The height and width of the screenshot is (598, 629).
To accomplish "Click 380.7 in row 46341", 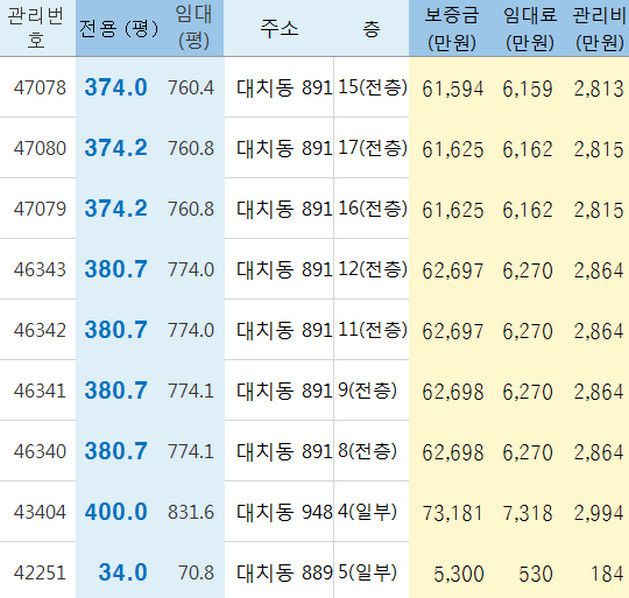I will 116,391.
